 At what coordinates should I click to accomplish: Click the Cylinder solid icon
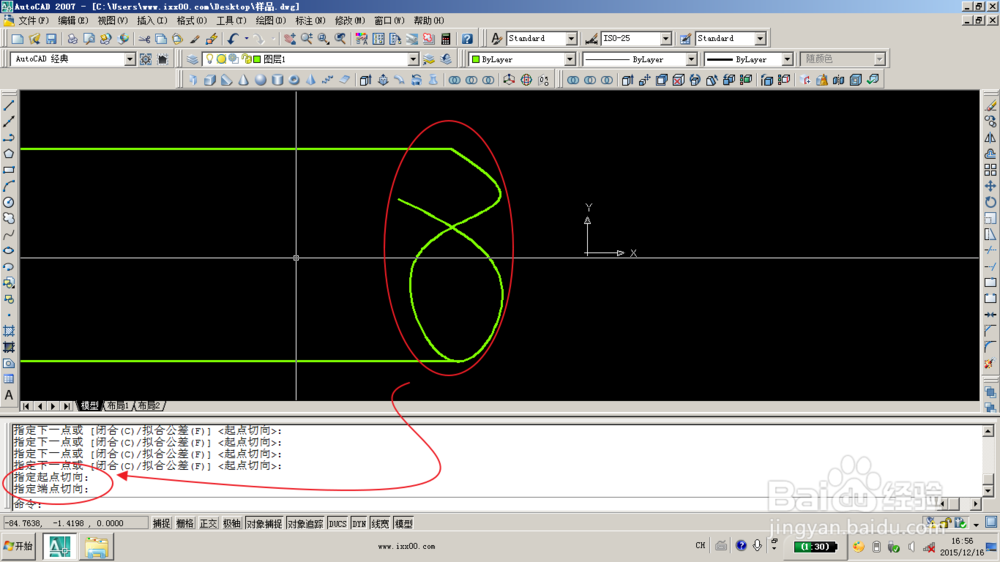point(277,80)
